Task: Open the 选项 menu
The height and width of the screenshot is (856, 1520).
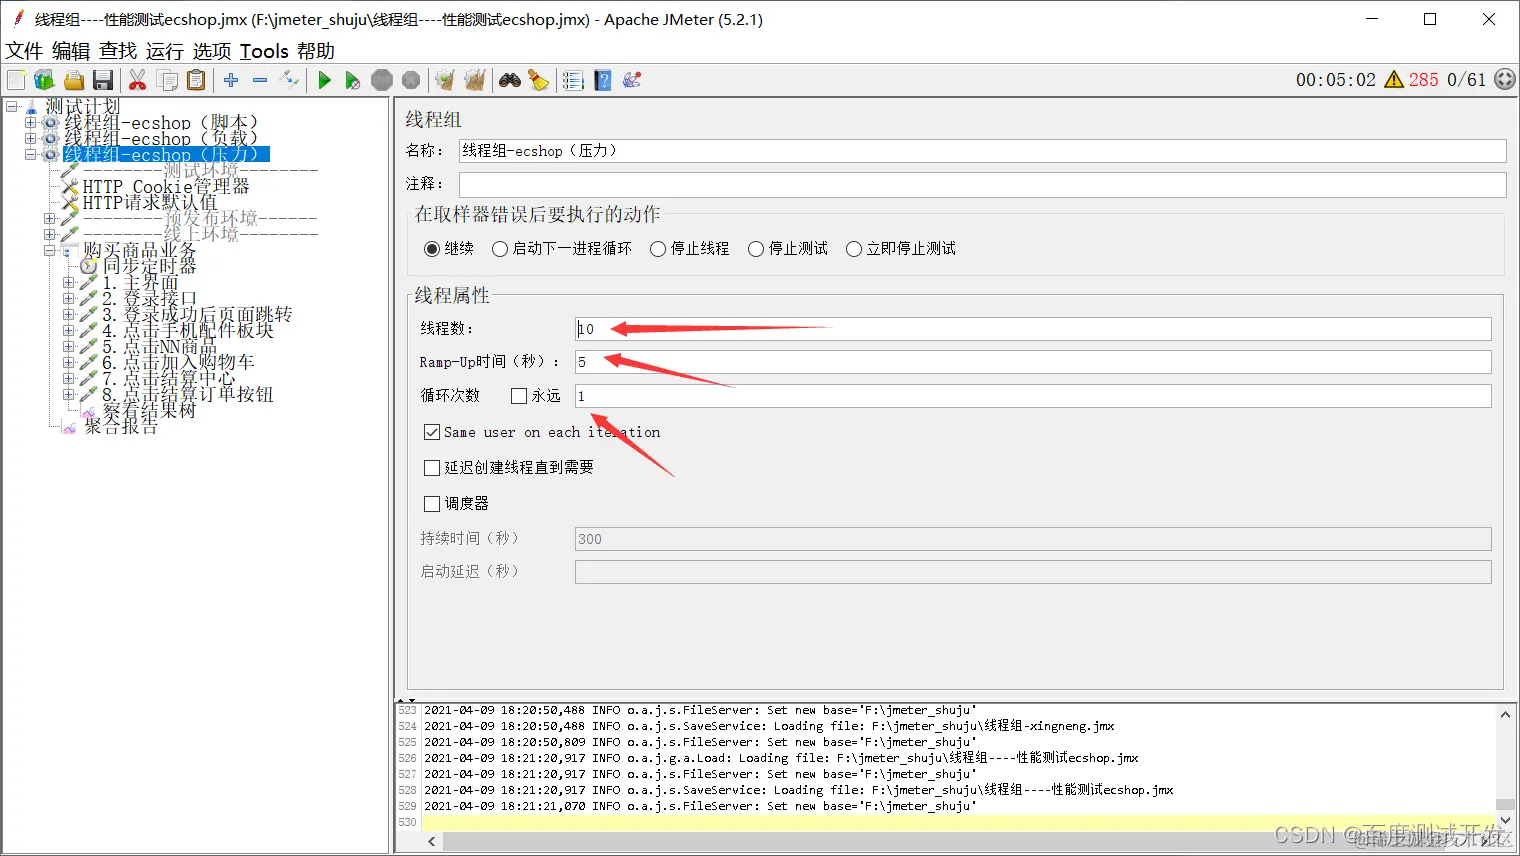Action: pos(212,51)
